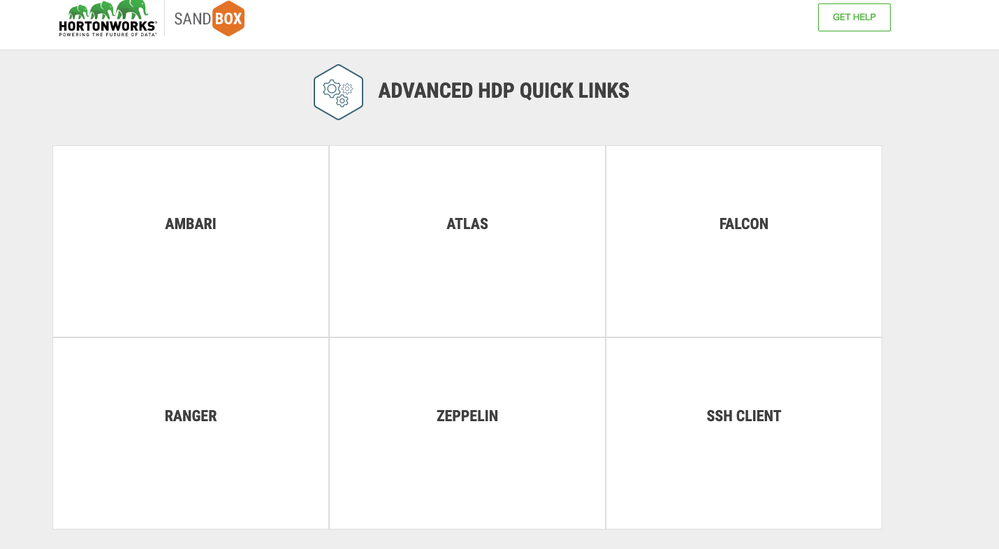Screen dimensions: 999x549
Task: Click the HORTONWORKS wordmark text
Action: click(x=107, y=26)
